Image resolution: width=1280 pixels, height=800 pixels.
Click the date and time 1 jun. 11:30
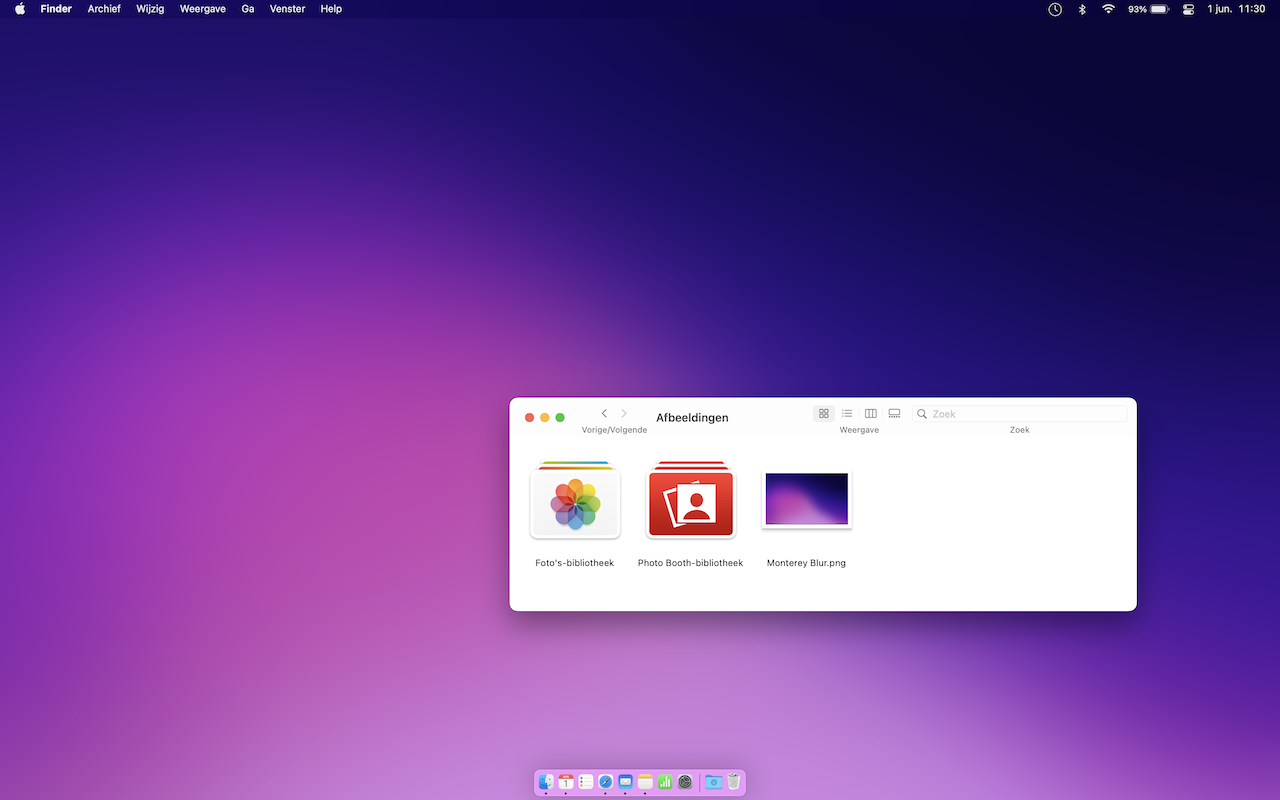1236,9
